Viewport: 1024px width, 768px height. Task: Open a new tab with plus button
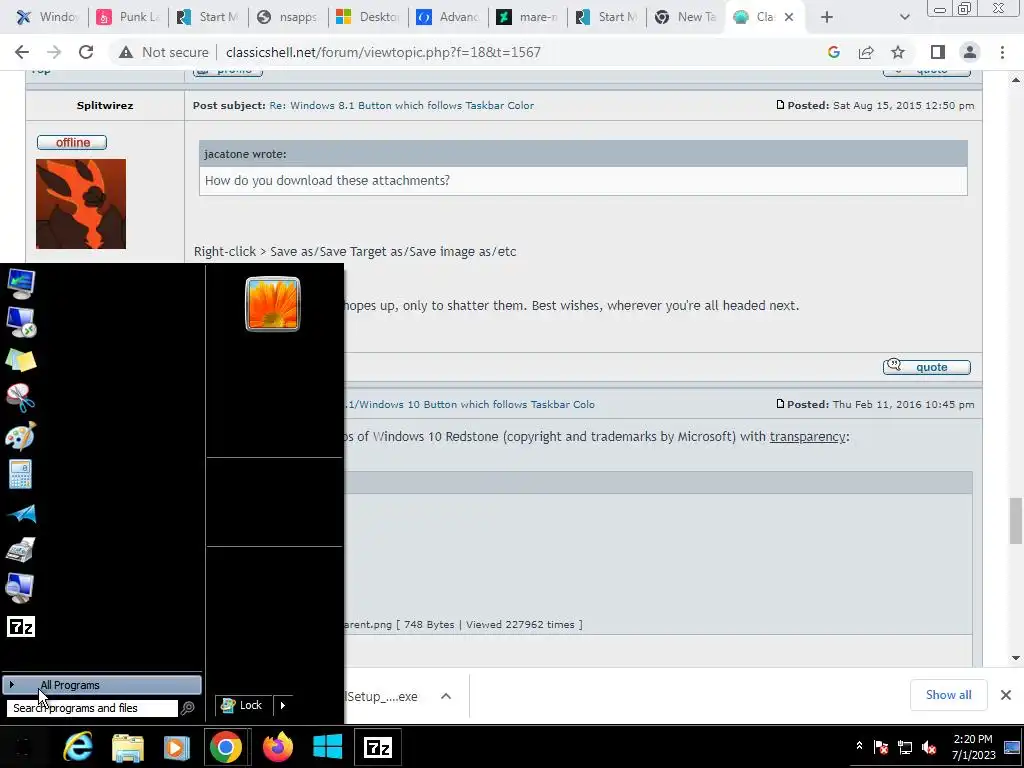pyautogui.click(x=827, y=17)
